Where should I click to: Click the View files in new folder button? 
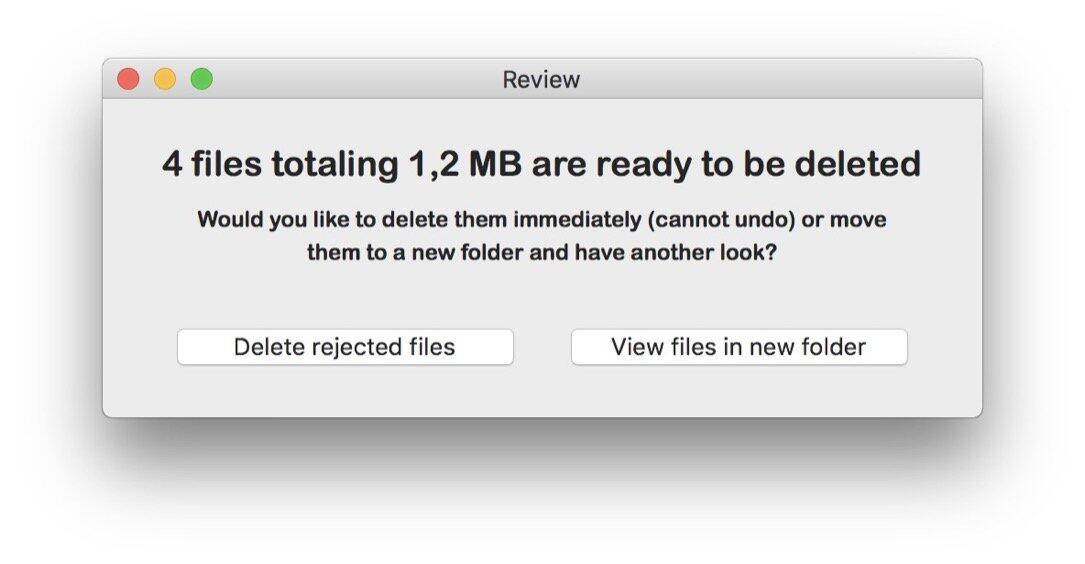739,347
